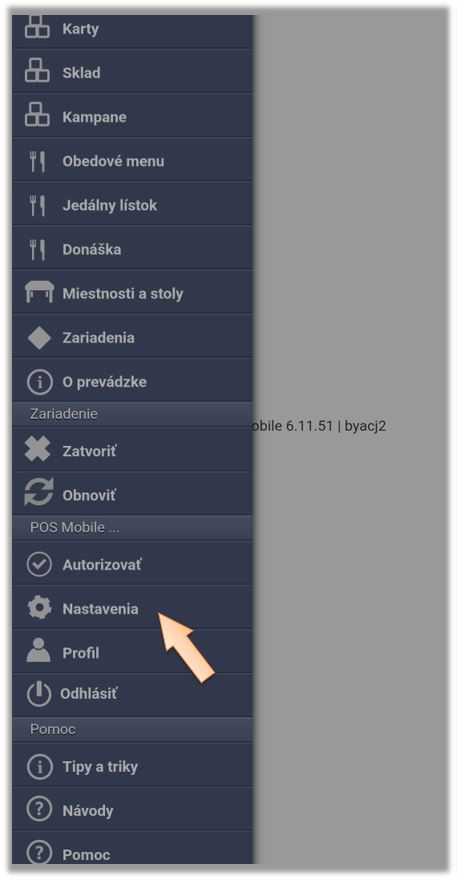Image resolution: width=457 pixels, height=882 pixels.
Task: Click the table icon for Miestnosti a stoly
Action: point(39,292)
